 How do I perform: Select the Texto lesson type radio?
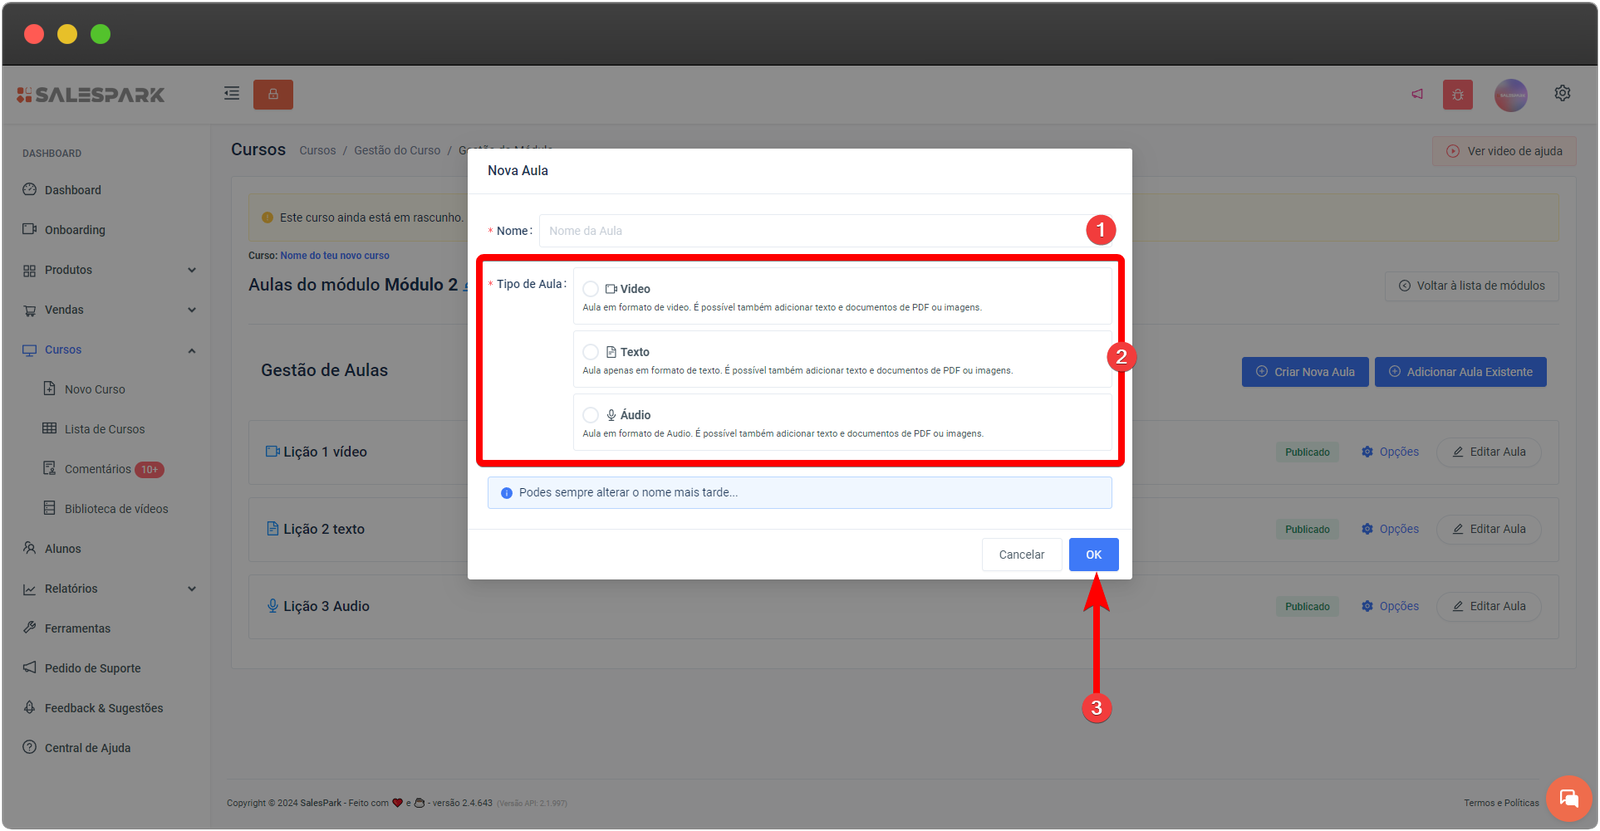point(591,352)
